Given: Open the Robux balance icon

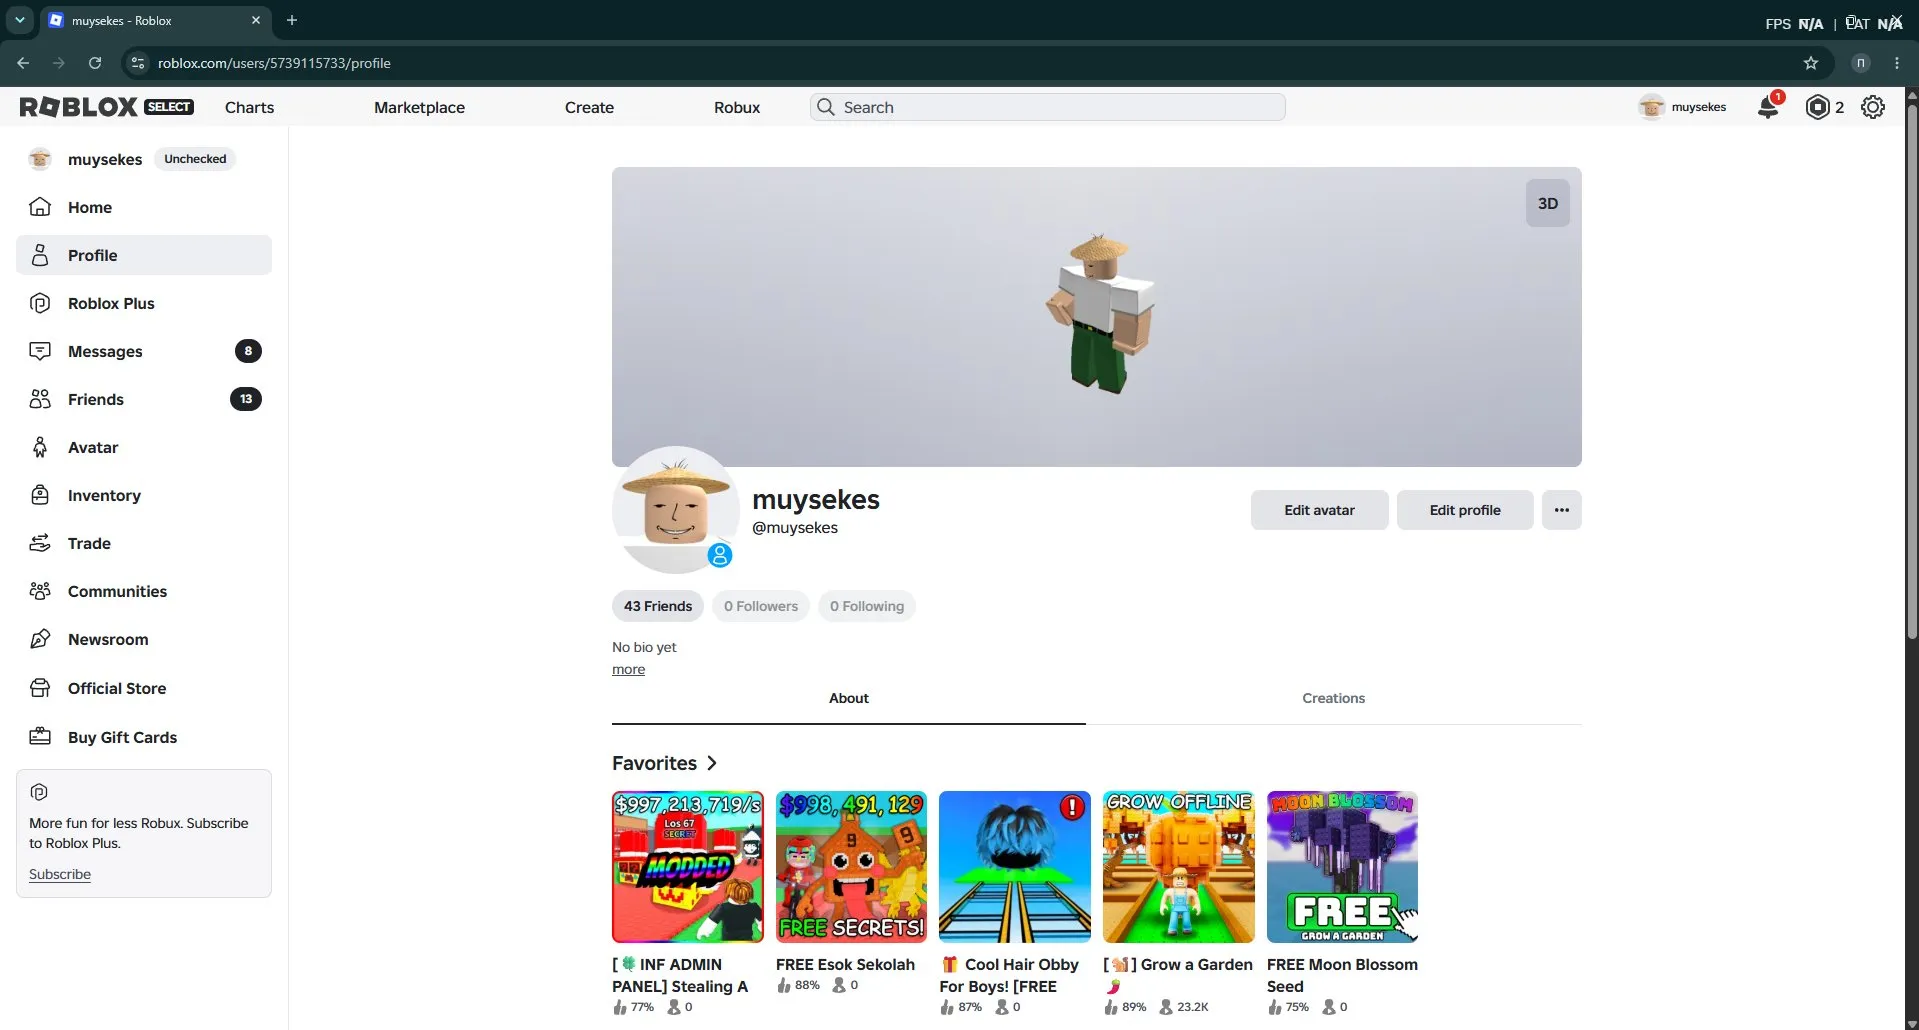Looking at the screenshot, I should [x=1817, y=107].
